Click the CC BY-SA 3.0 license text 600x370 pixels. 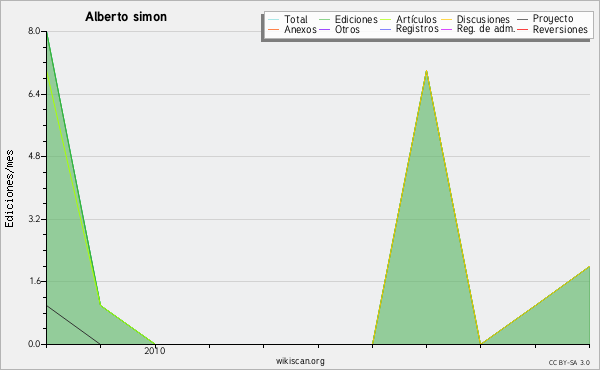click(x=569, y=362)
